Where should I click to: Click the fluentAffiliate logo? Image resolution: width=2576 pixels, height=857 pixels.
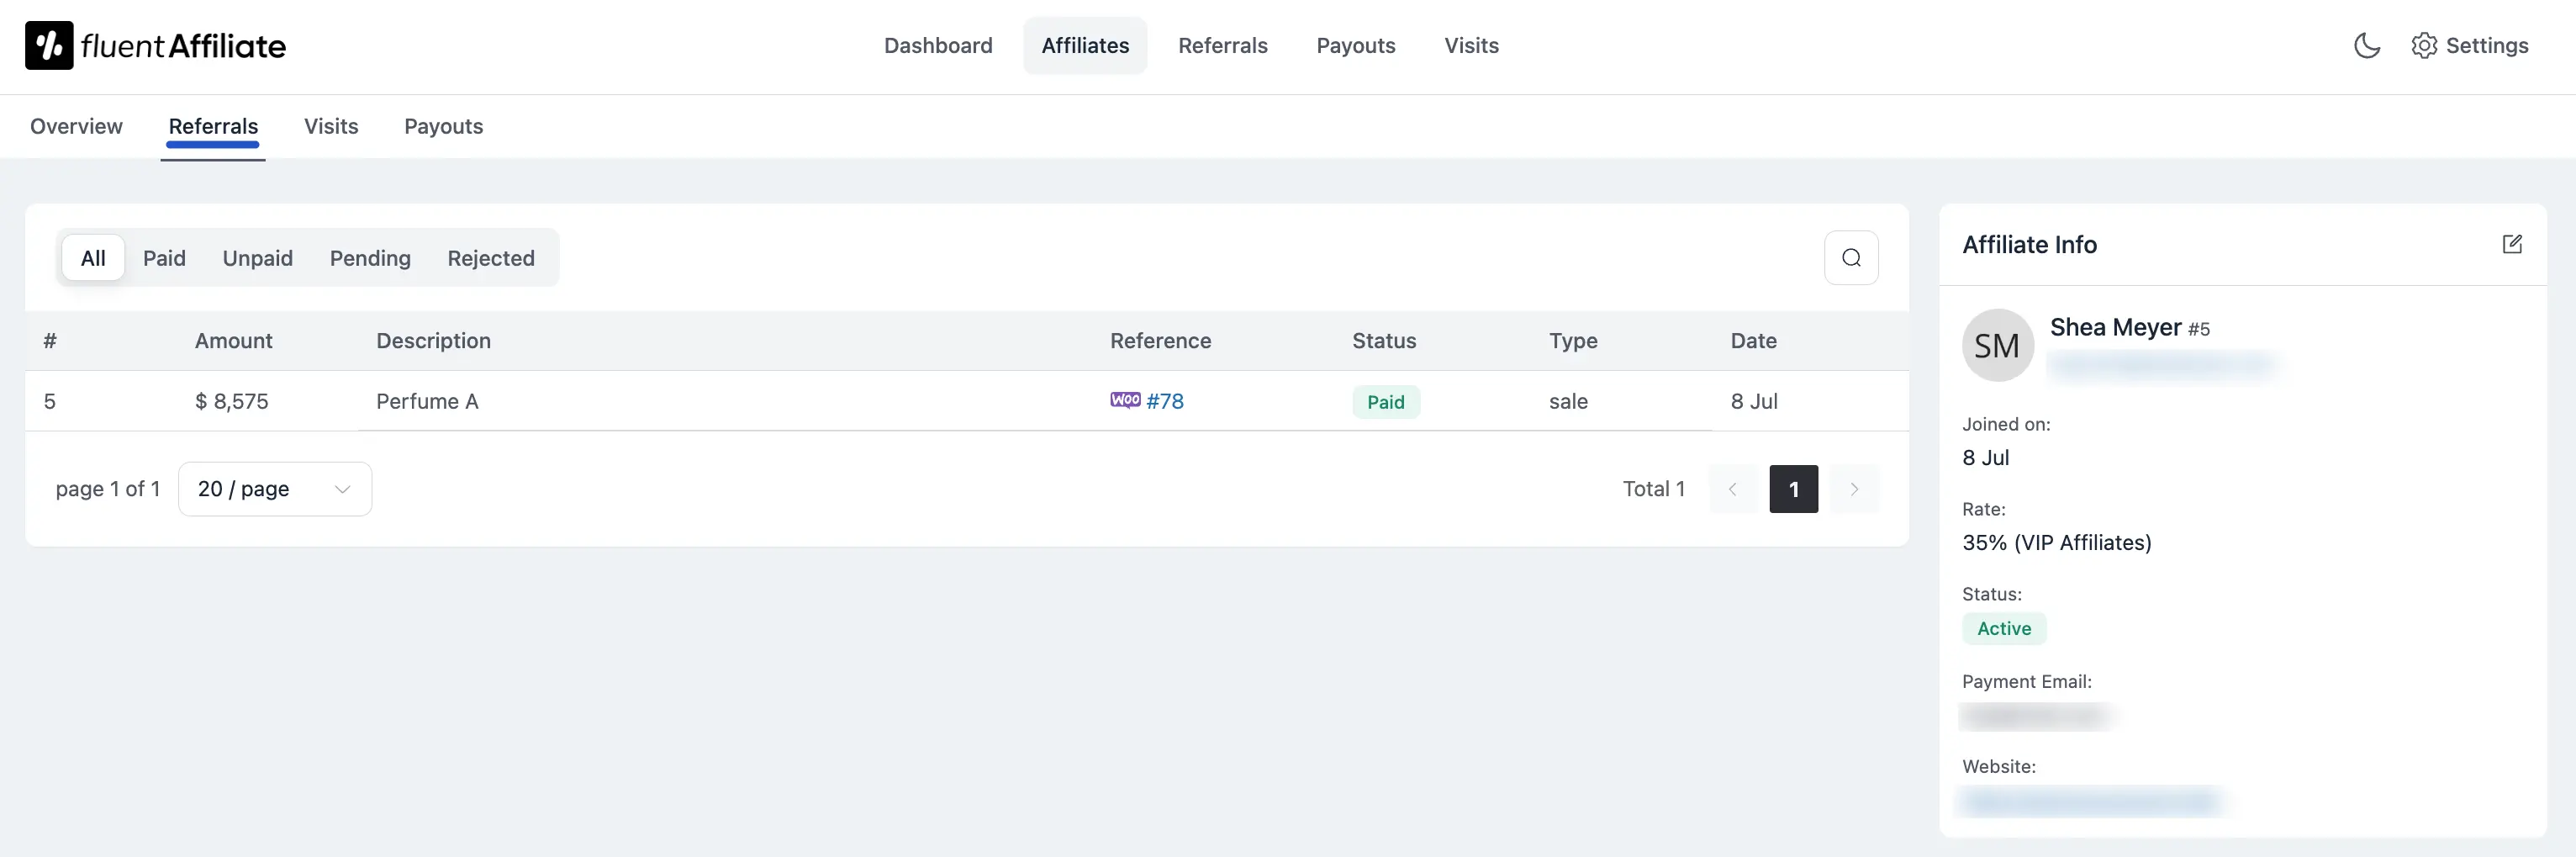(154, 44)
